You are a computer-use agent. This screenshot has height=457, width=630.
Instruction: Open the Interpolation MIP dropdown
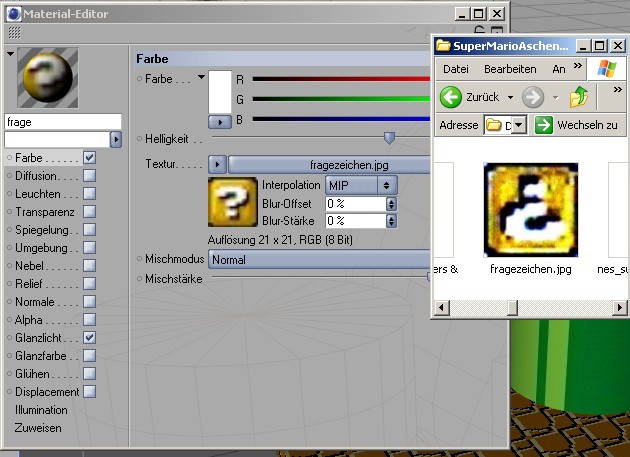[x=360, y=185]
